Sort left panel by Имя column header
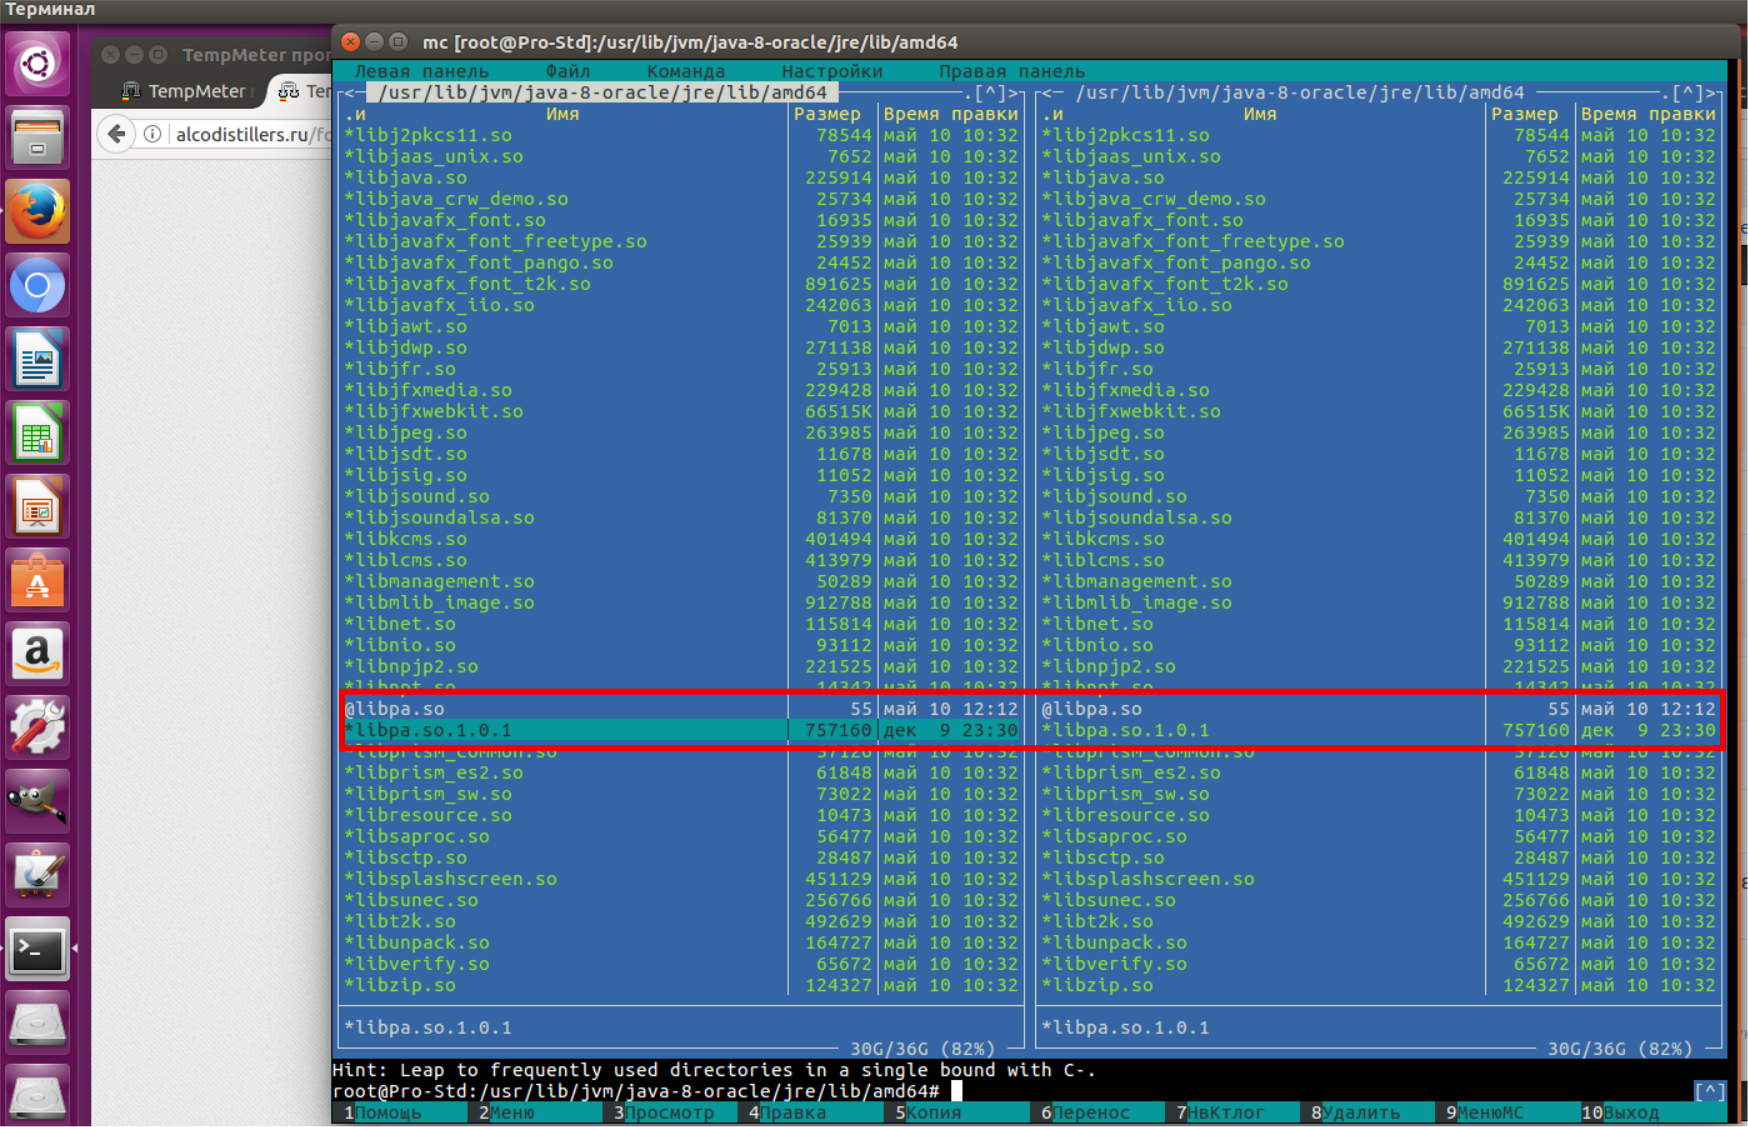This screenshot has width=1748, height=1127. pyautogui.click(x=562, y=114)
